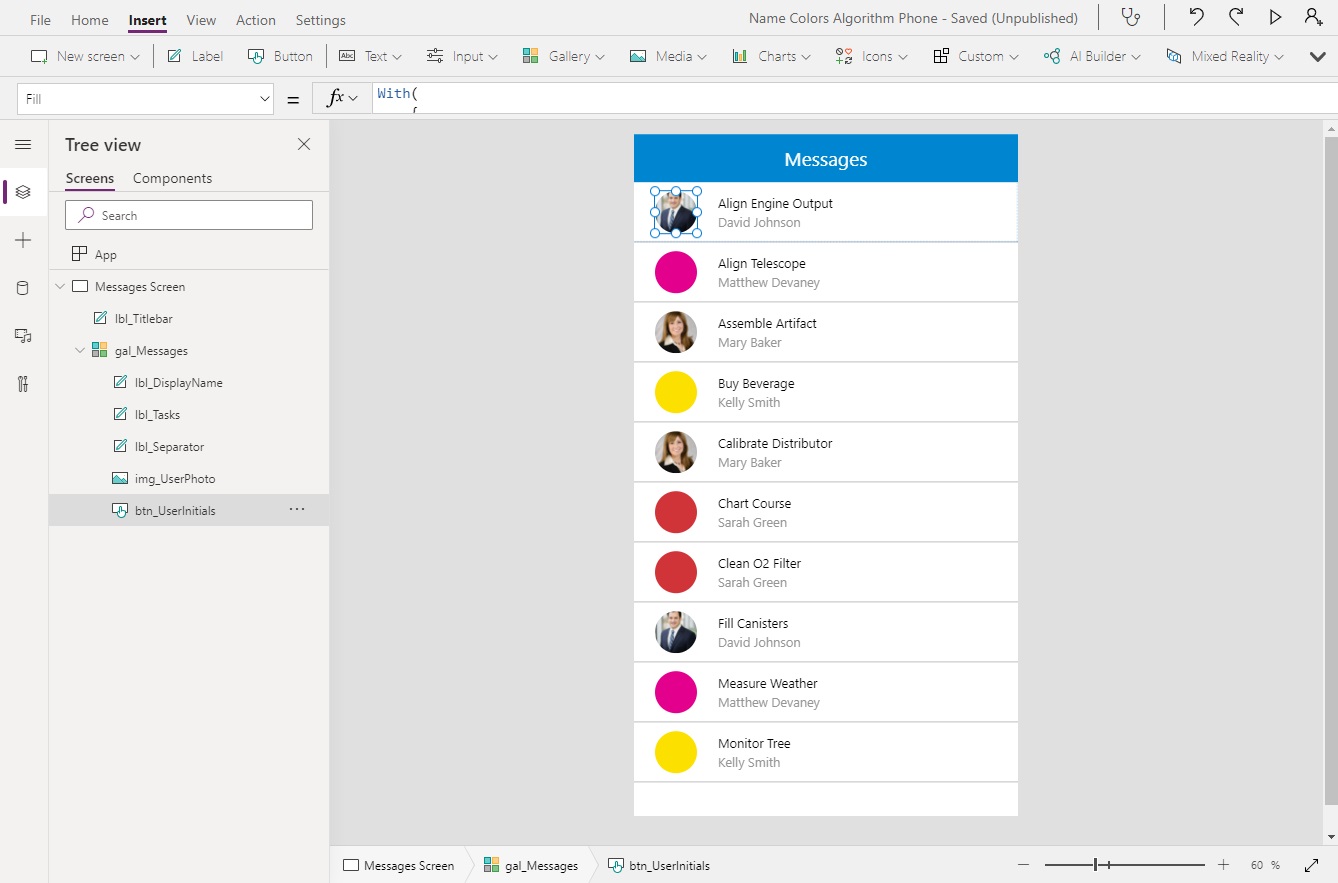Open the Insert pane using the plus icon
This screenshot has height=883, width=1338.
tap(23, 240)
